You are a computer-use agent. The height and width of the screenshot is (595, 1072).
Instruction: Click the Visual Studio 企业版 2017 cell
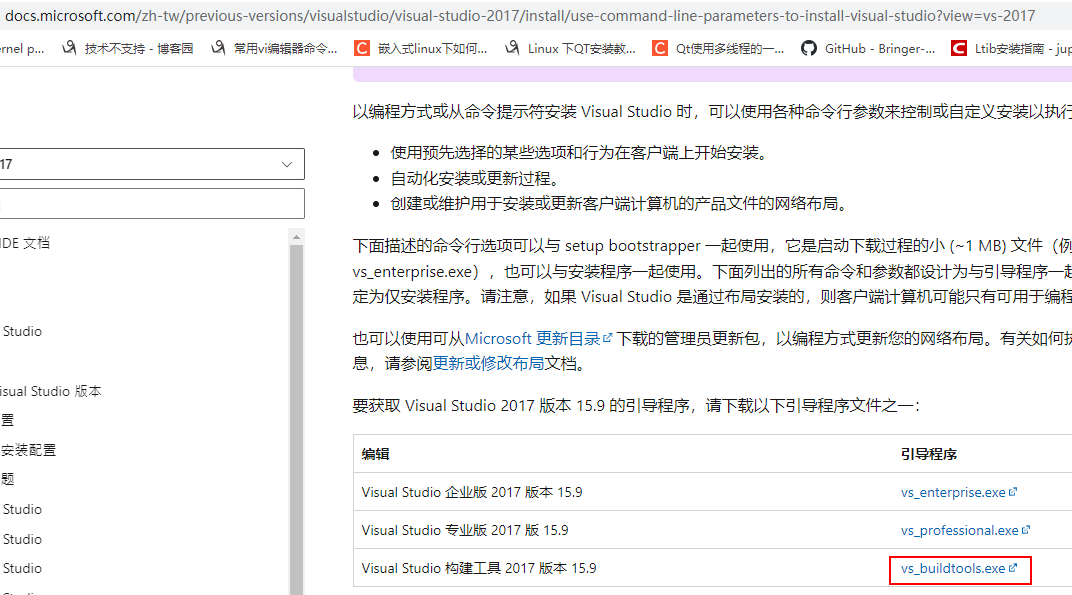coord(472,492)
